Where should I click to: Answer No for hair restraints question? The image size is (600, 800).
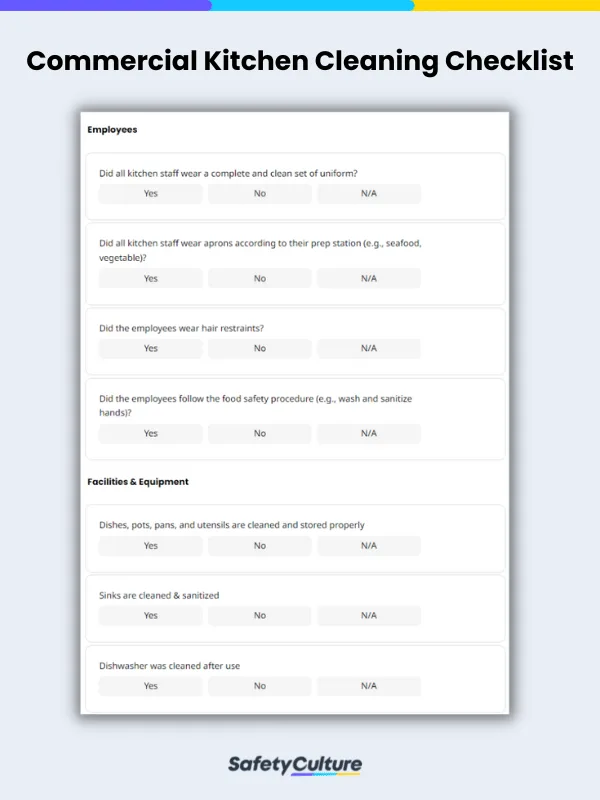coord(260,348)
